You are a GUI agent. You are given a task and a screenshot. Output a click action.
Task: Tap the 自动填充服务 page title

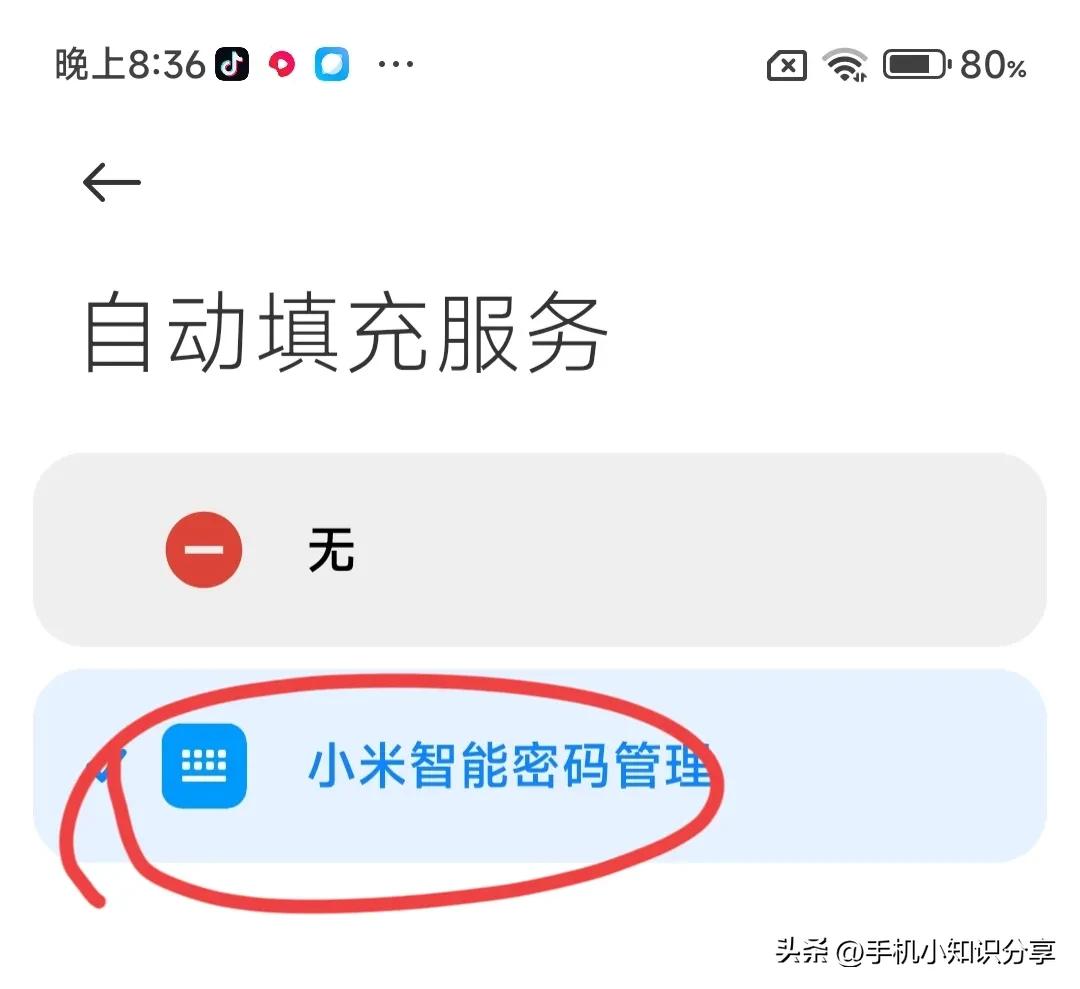tap(345, 333)
